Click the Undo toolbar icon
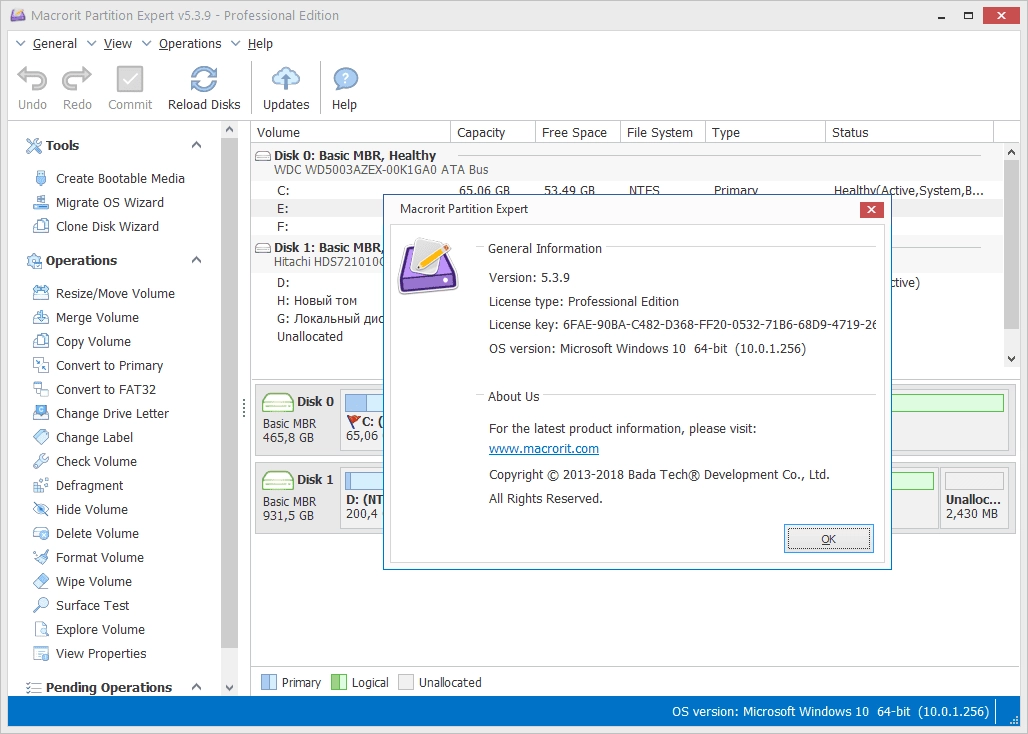The height and width of the screenshot is (734, 1028). (x=32, y=79)
